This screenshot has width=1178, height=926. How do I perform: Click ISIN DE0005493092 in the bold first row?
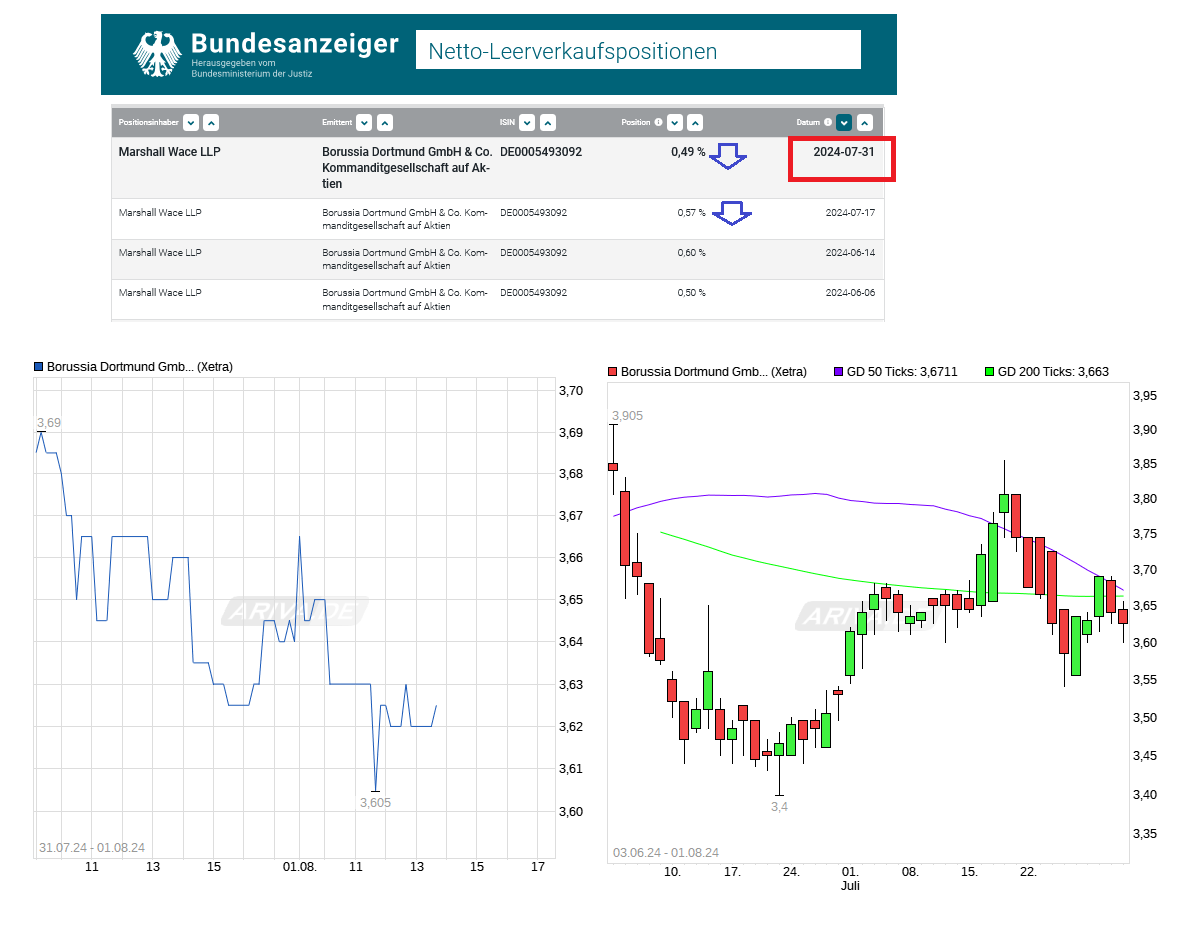541,152
